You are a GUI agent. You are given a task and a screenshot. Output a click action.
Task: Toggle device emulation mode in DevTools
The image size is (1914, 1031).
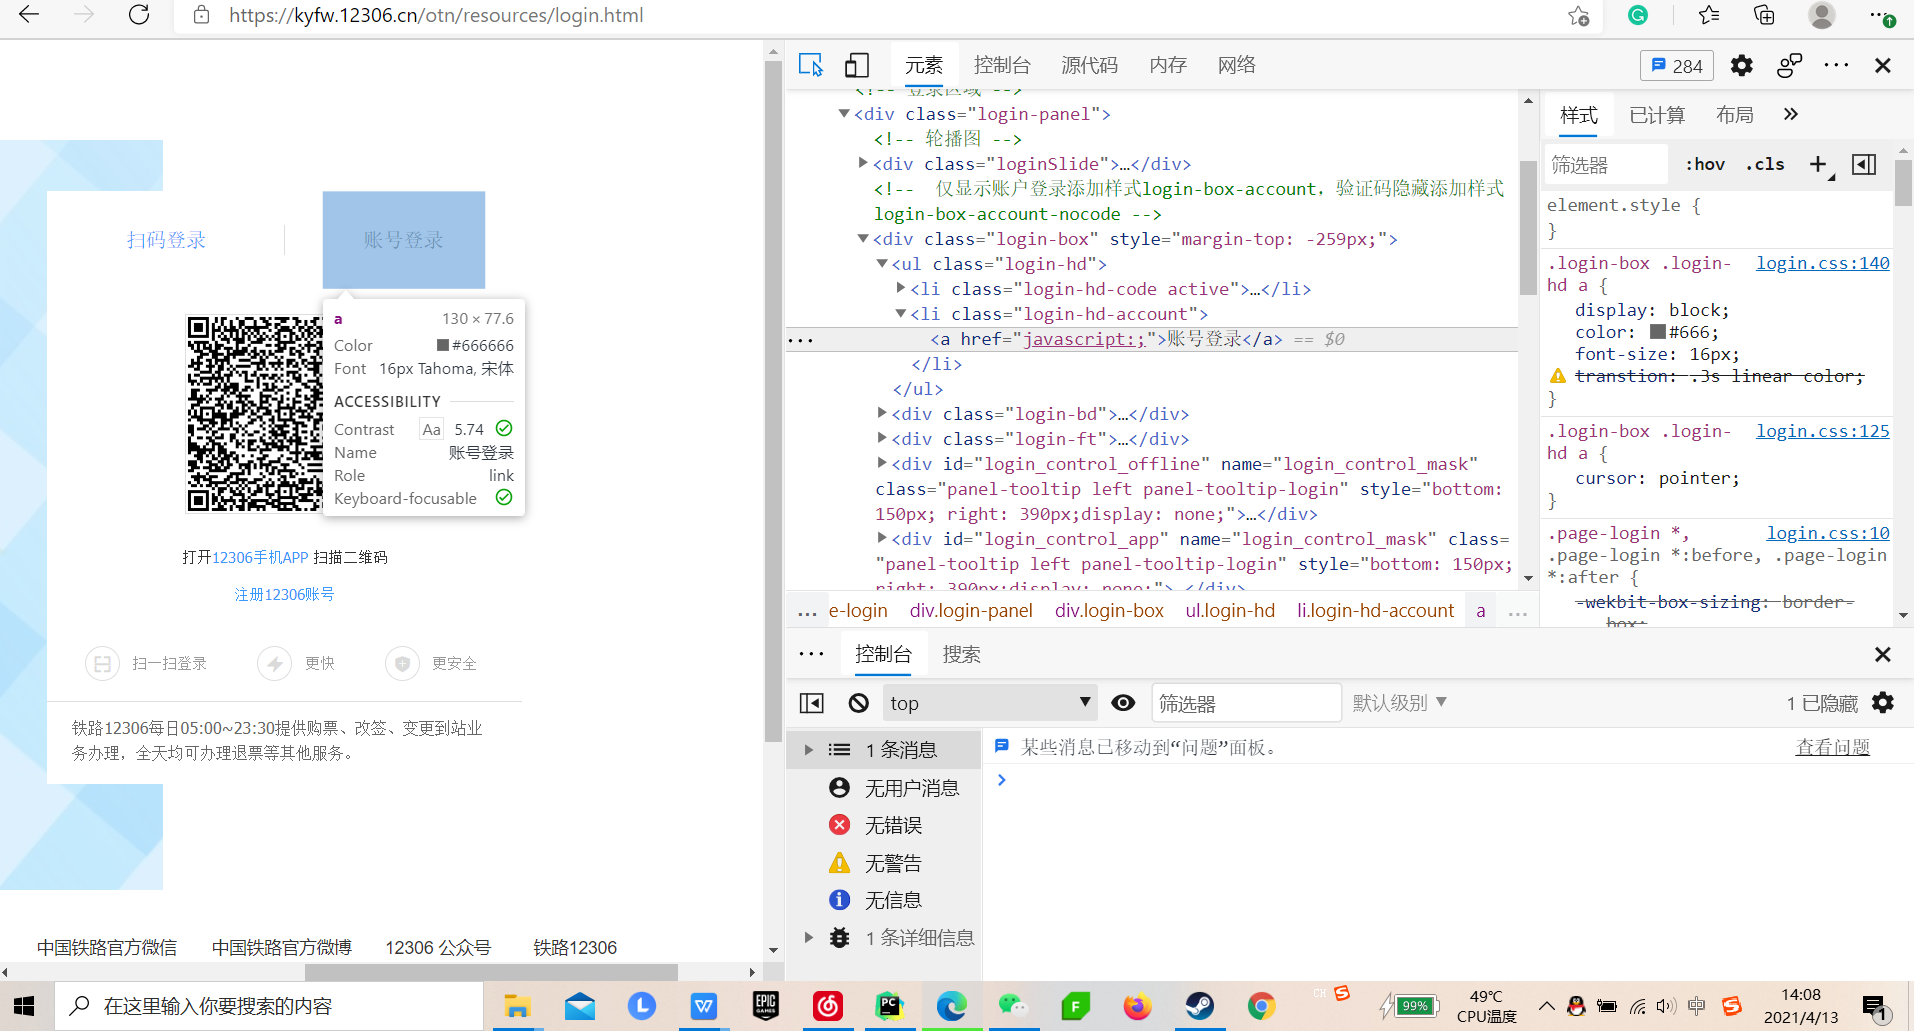point(856,64)
